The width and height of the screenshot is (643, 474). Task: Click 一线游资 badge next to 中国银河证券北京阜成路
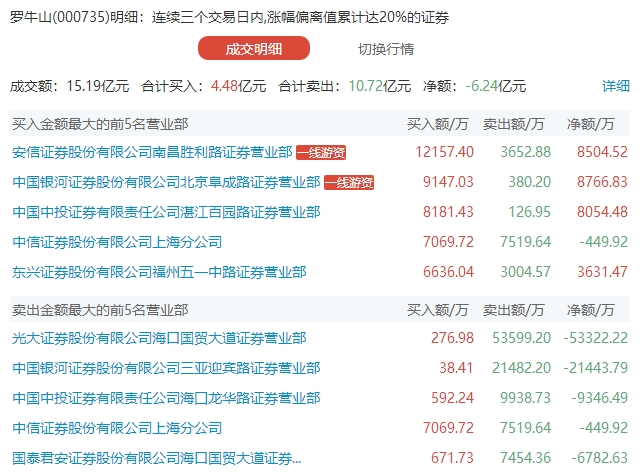pos(349,183)
